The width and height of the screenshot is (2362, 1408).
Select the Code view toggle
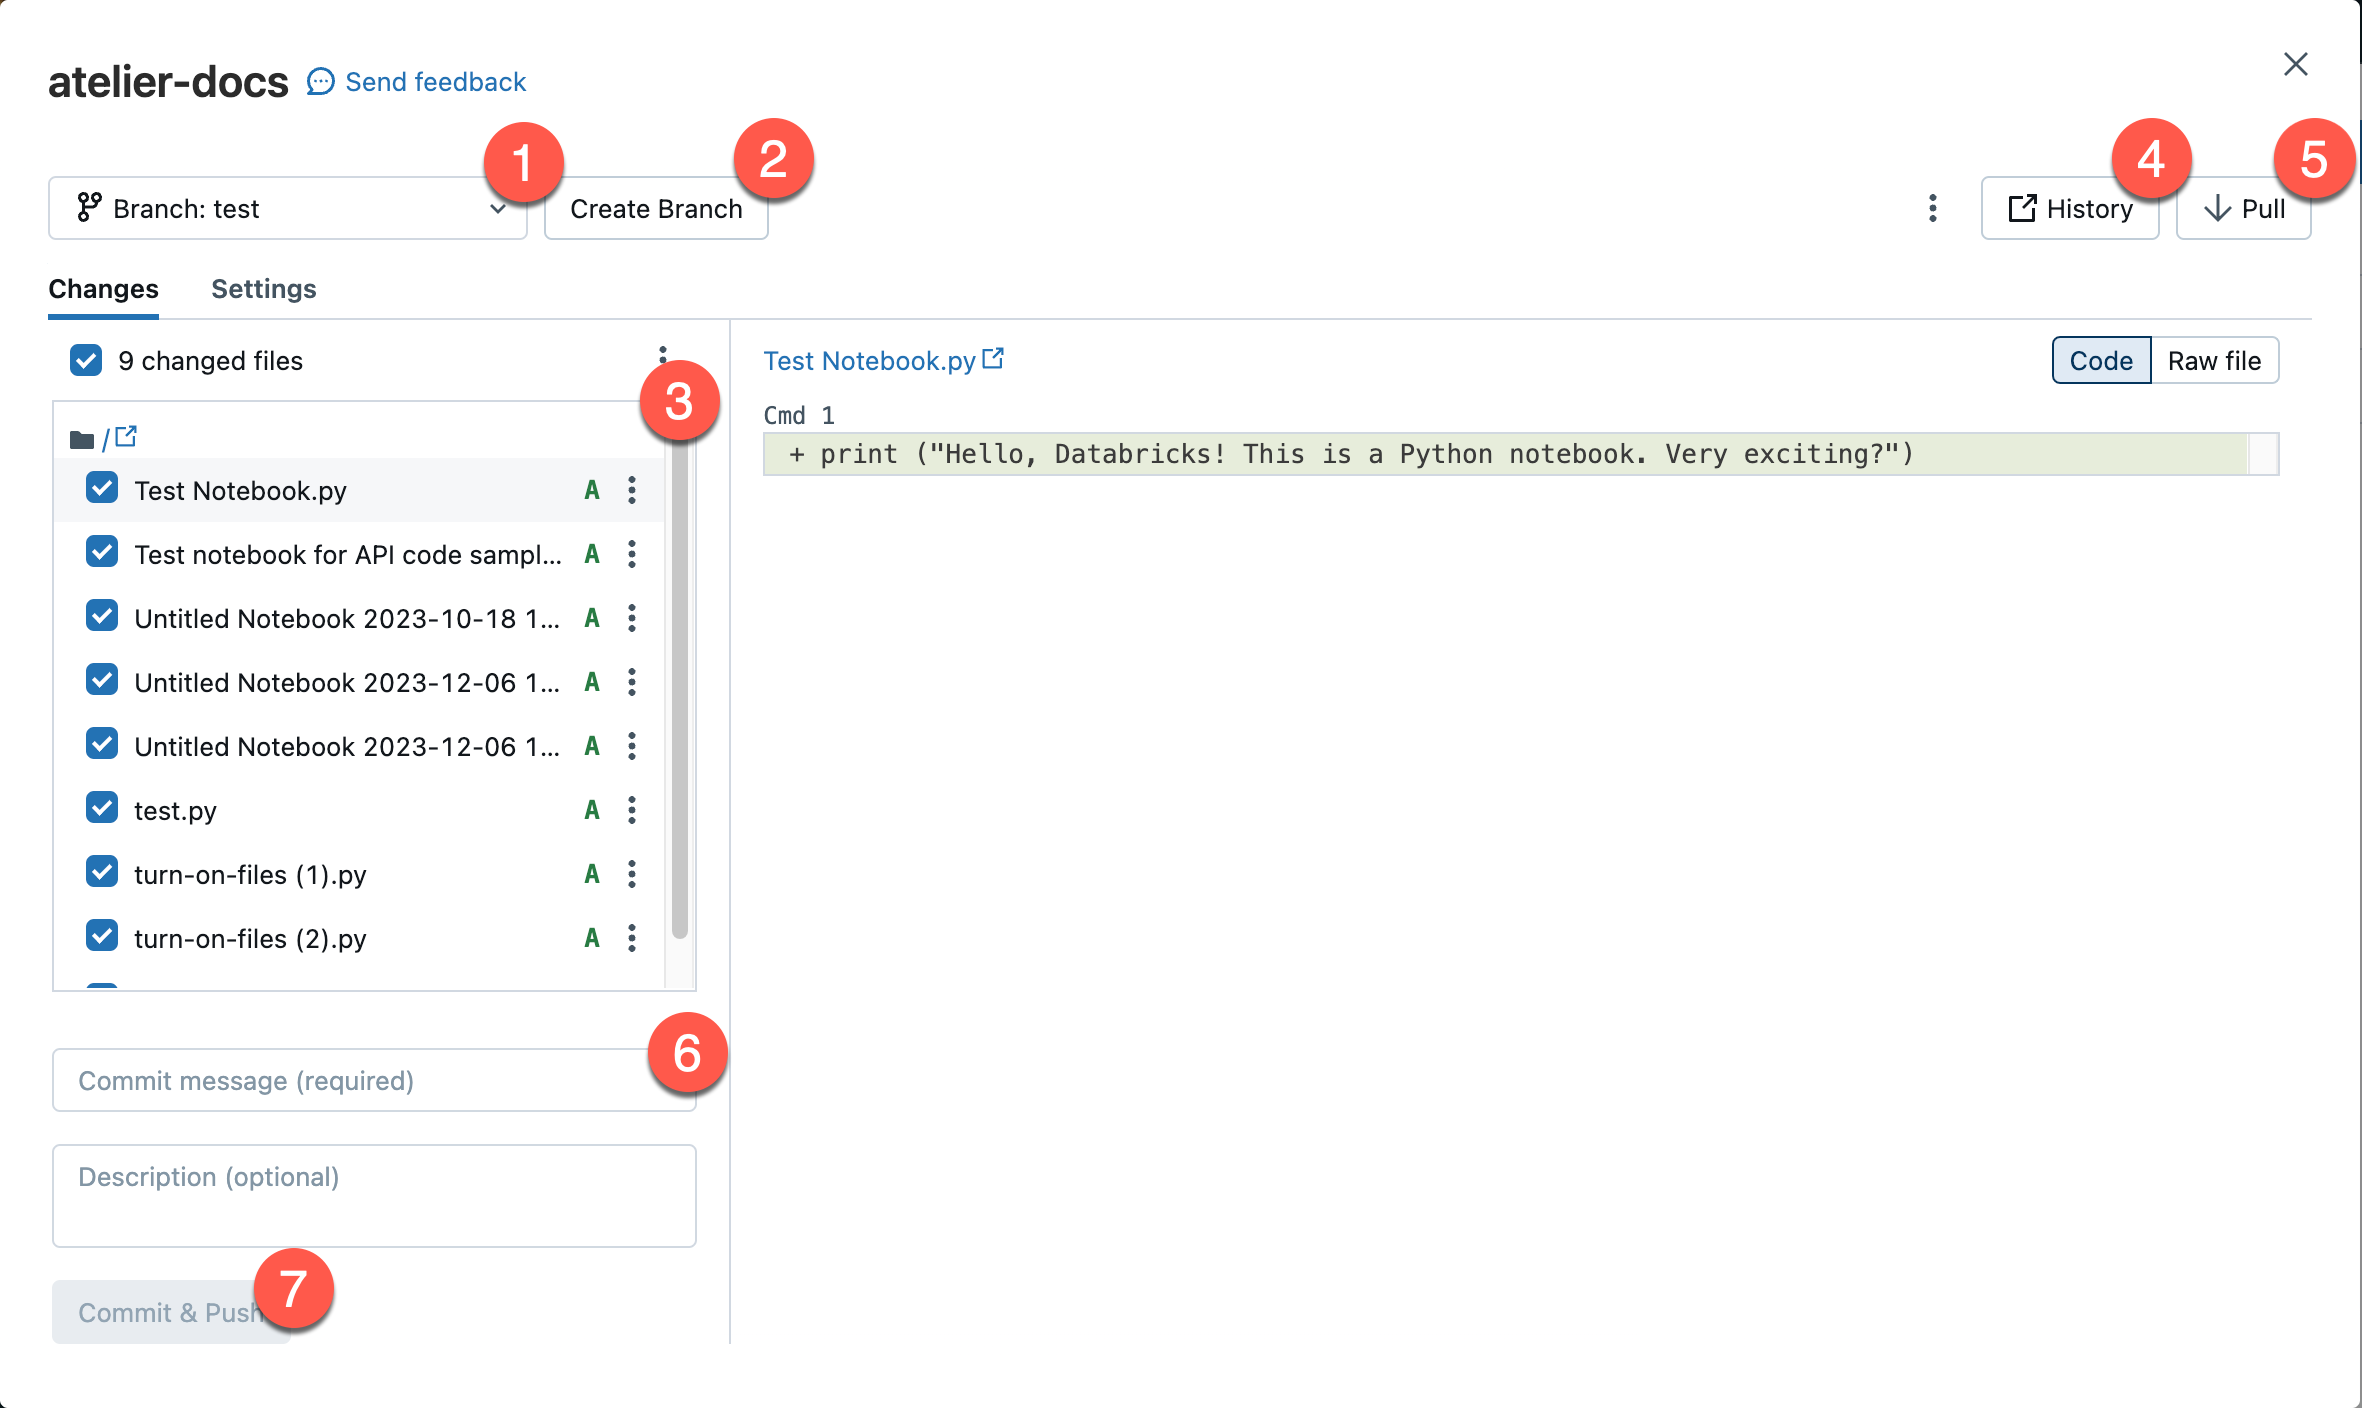tap(2100, 360)
